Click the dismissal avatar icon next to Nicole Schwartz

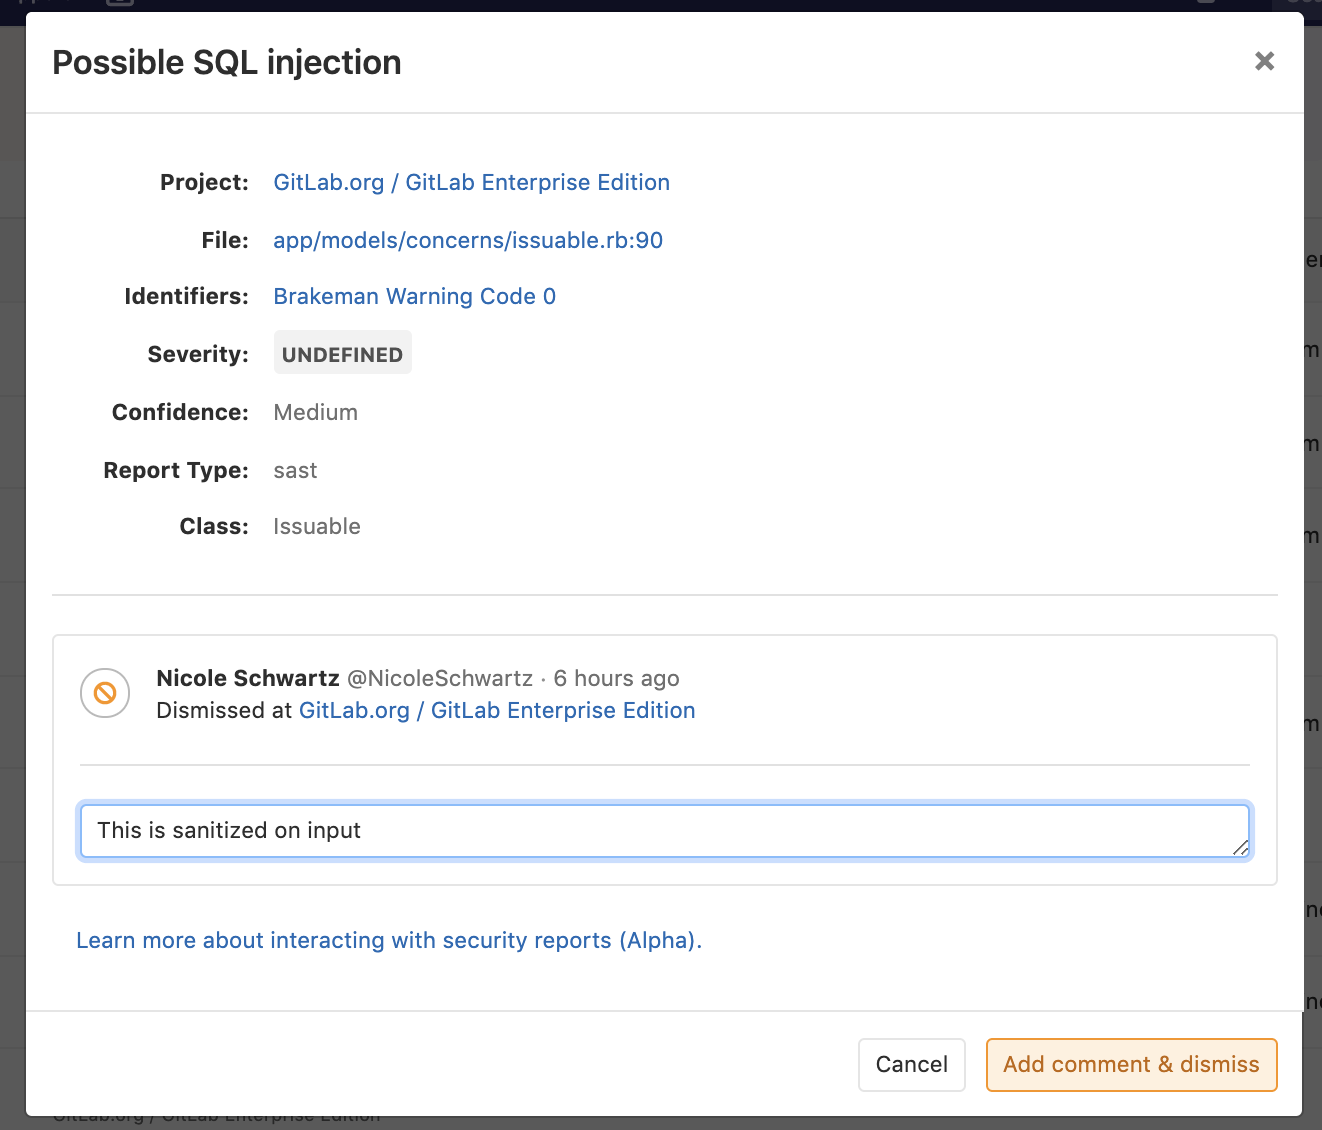pyautogui.click(x=104, y=693)
